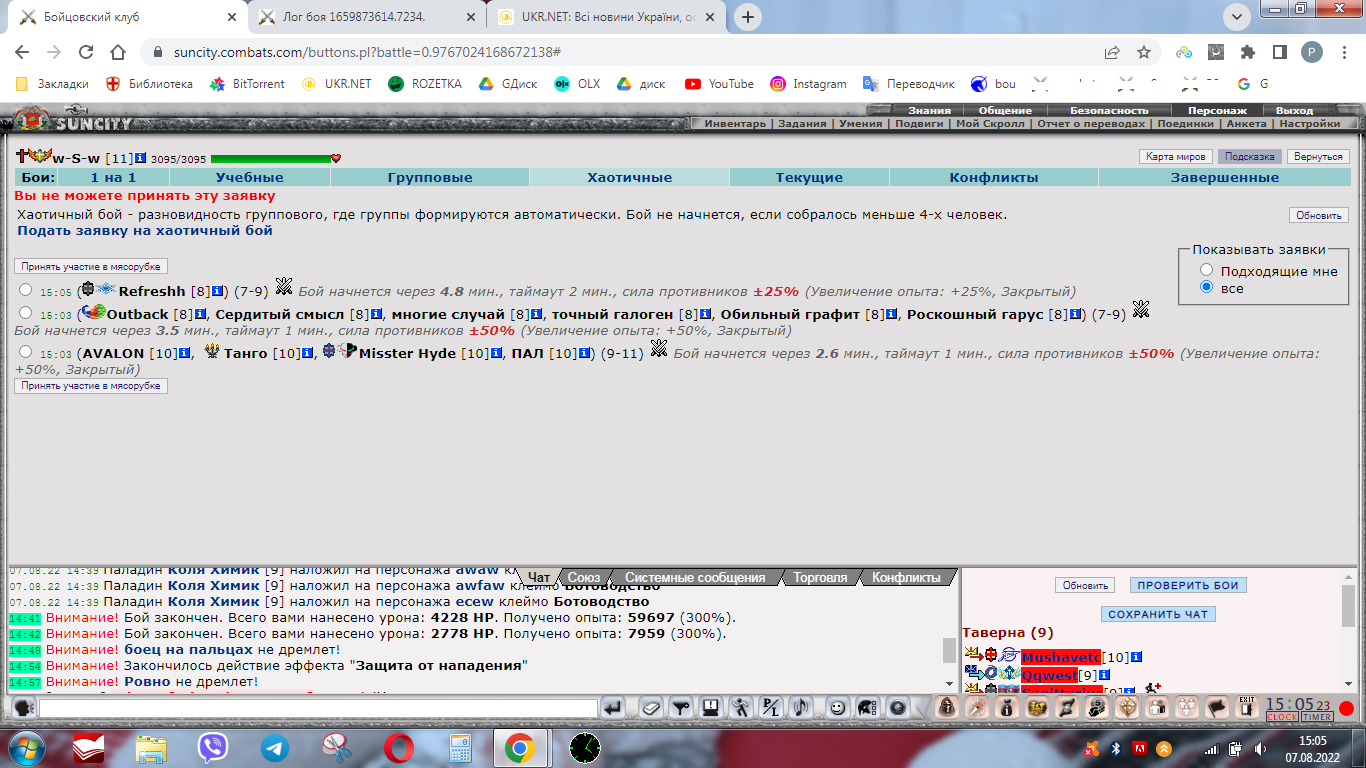Click the player list scrollbar down arrow
The height and width of the screenshot is (768, 1366).
click(1348, 683)
